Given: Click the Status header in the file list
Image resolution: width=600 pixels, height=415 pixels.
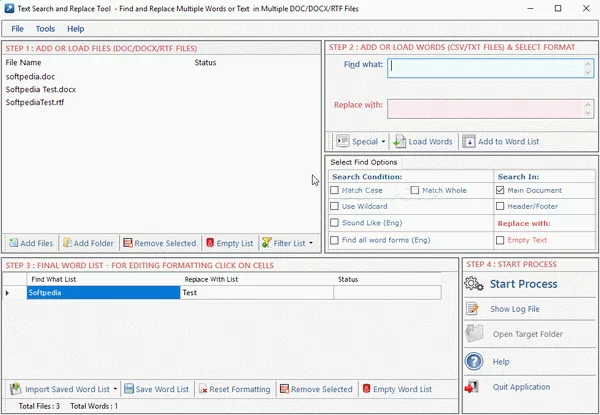Looking at the screenshot, I should coord(205,62).
